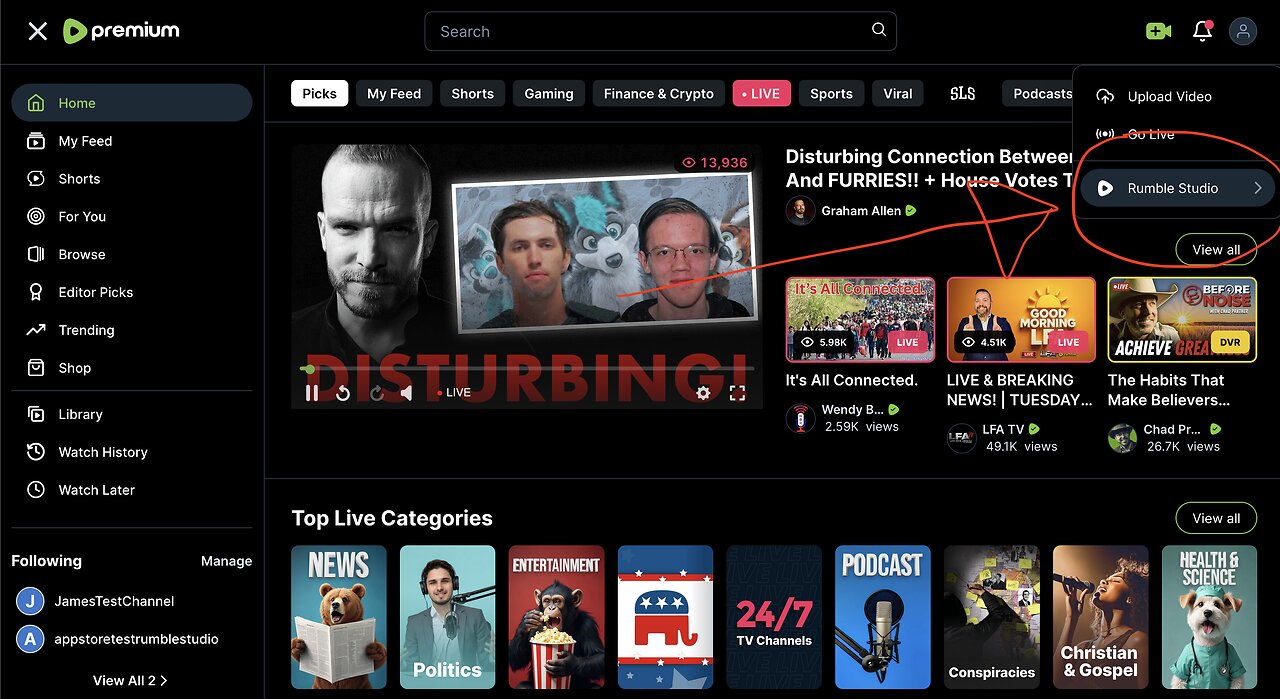Screen dimensions: 1280x699
Task: Open Wendy B channel avatar
Action: [x=800, y=418]
